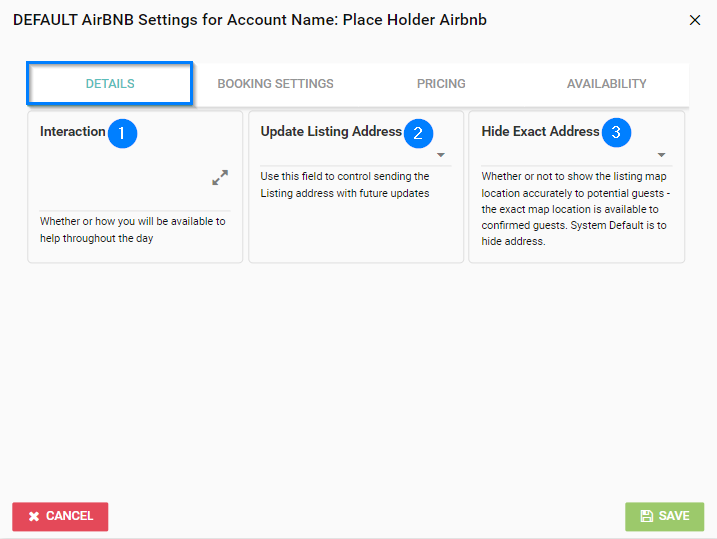Select the Hide Exact Address heading

[x=540, y=132]
